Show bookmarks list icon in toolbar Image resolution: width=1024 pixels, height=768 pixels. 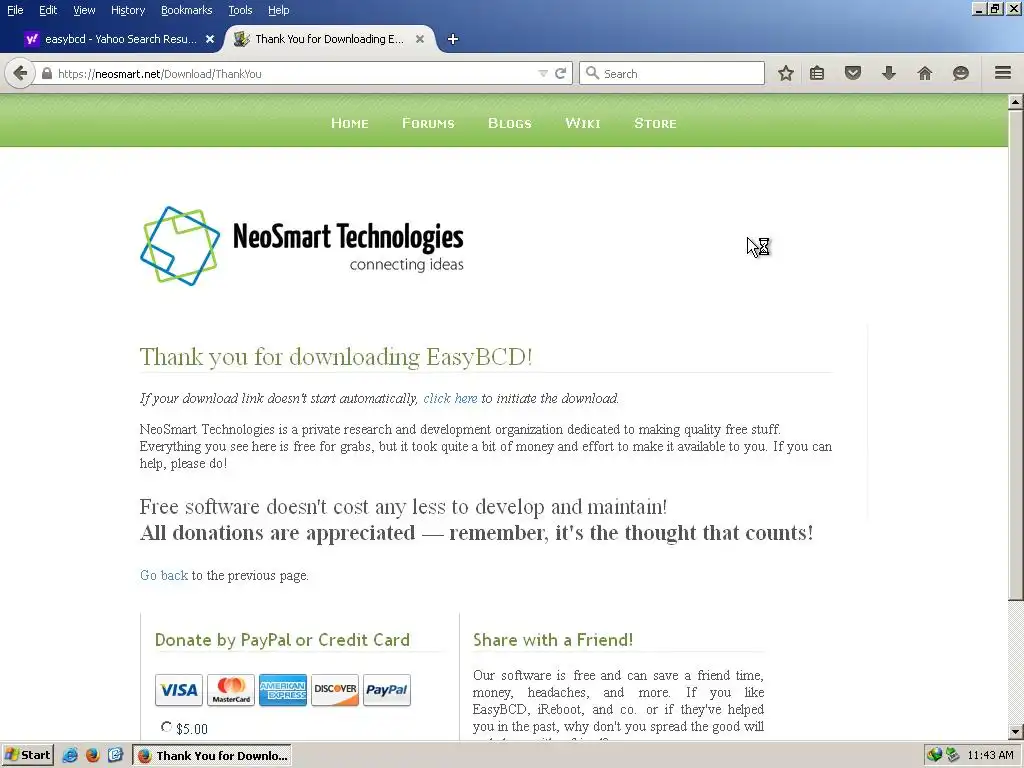coord(817,73)
